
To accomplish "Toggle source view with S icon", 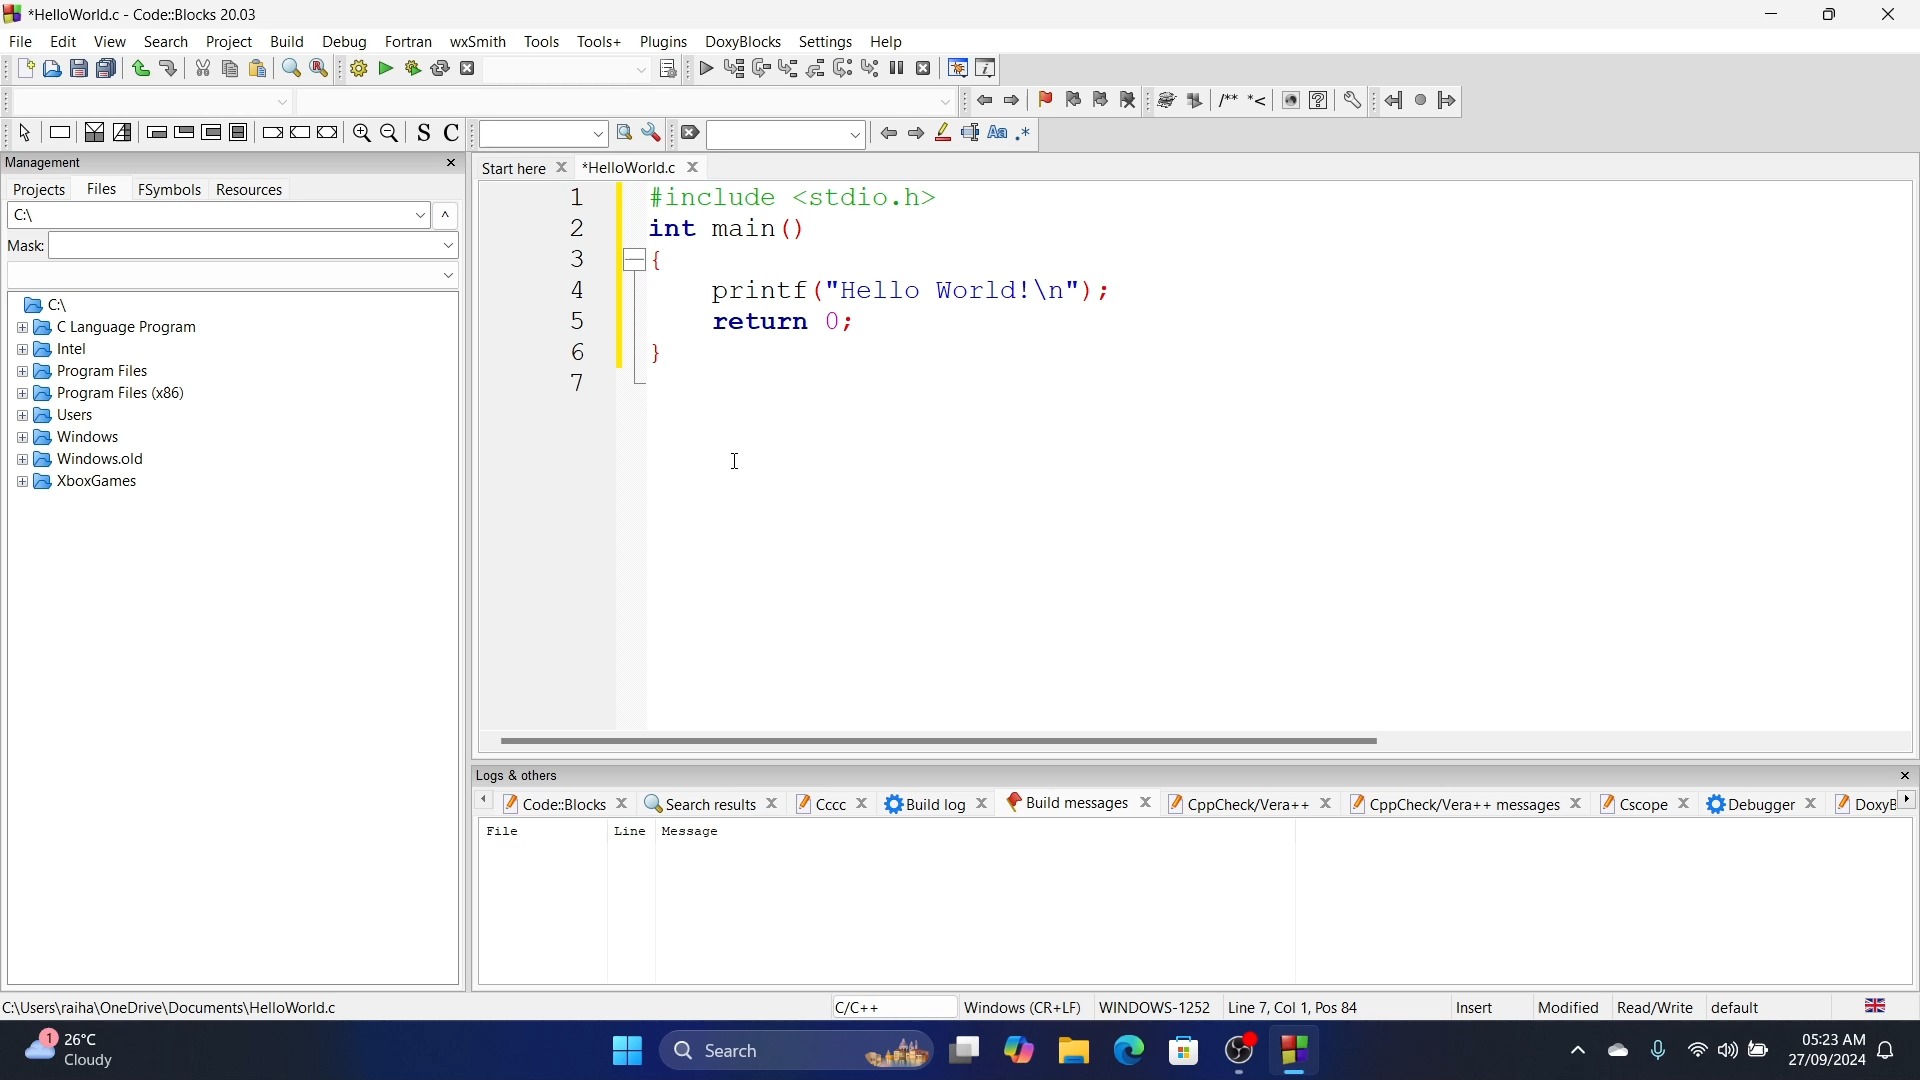I will click(425, 135).
